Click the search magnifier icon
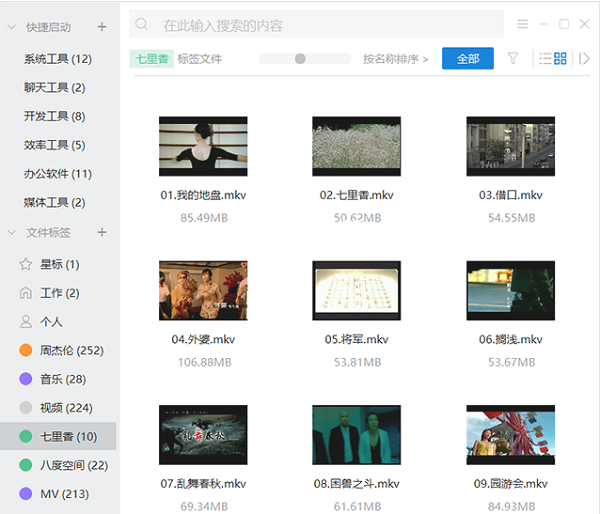600x514 pixels. click(x=142, y=25)
